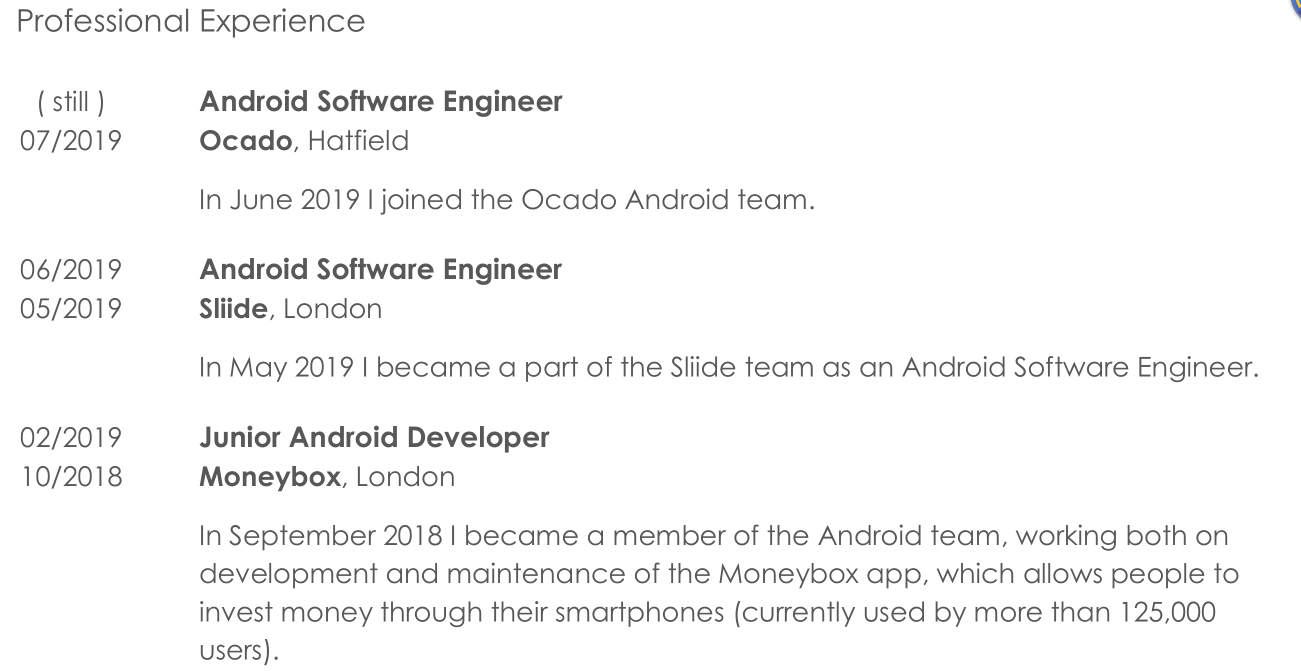The image size is (1301, 671).
Task: Click the Moneybox company name in bold
Action: pos(270,477)
